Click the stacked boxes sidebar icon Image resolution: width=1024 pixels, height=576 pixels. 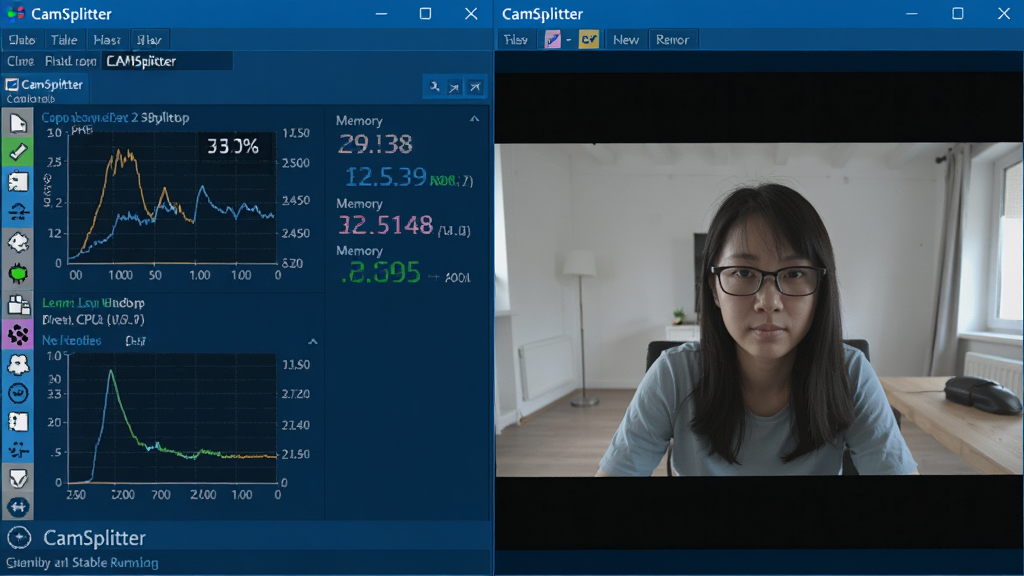pyautogui.click(x=18, y=304)
